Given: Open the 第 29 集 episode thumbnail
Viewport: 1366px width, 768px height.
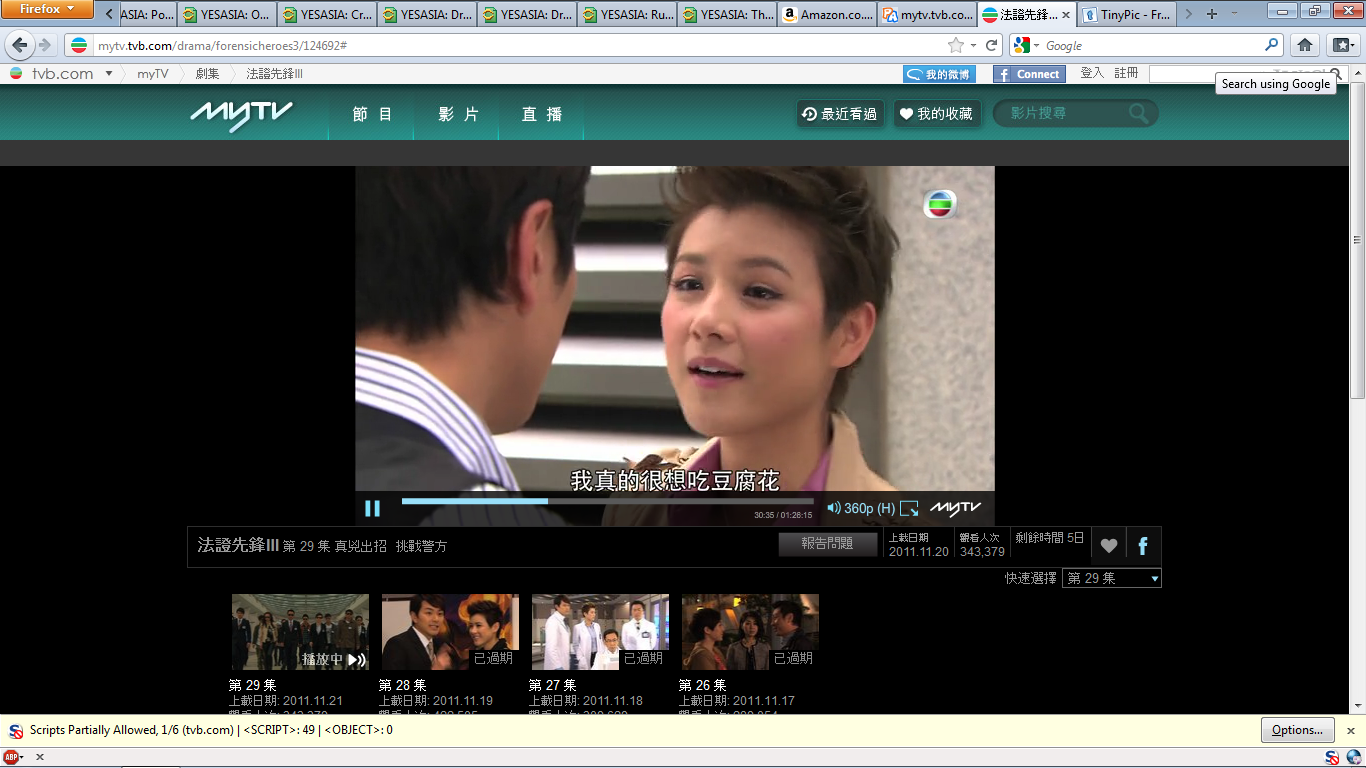Looking at the screenshot, I should [300, 632].
